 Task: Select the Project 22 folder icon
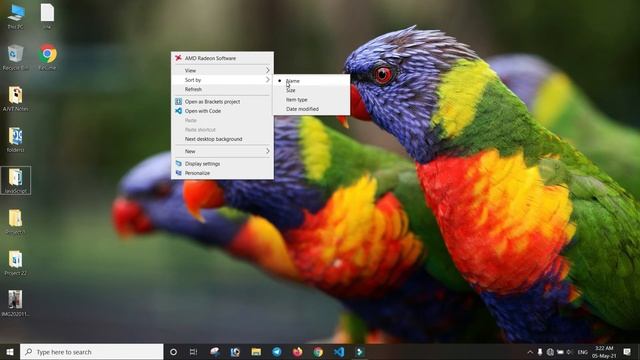coord(16,263)
